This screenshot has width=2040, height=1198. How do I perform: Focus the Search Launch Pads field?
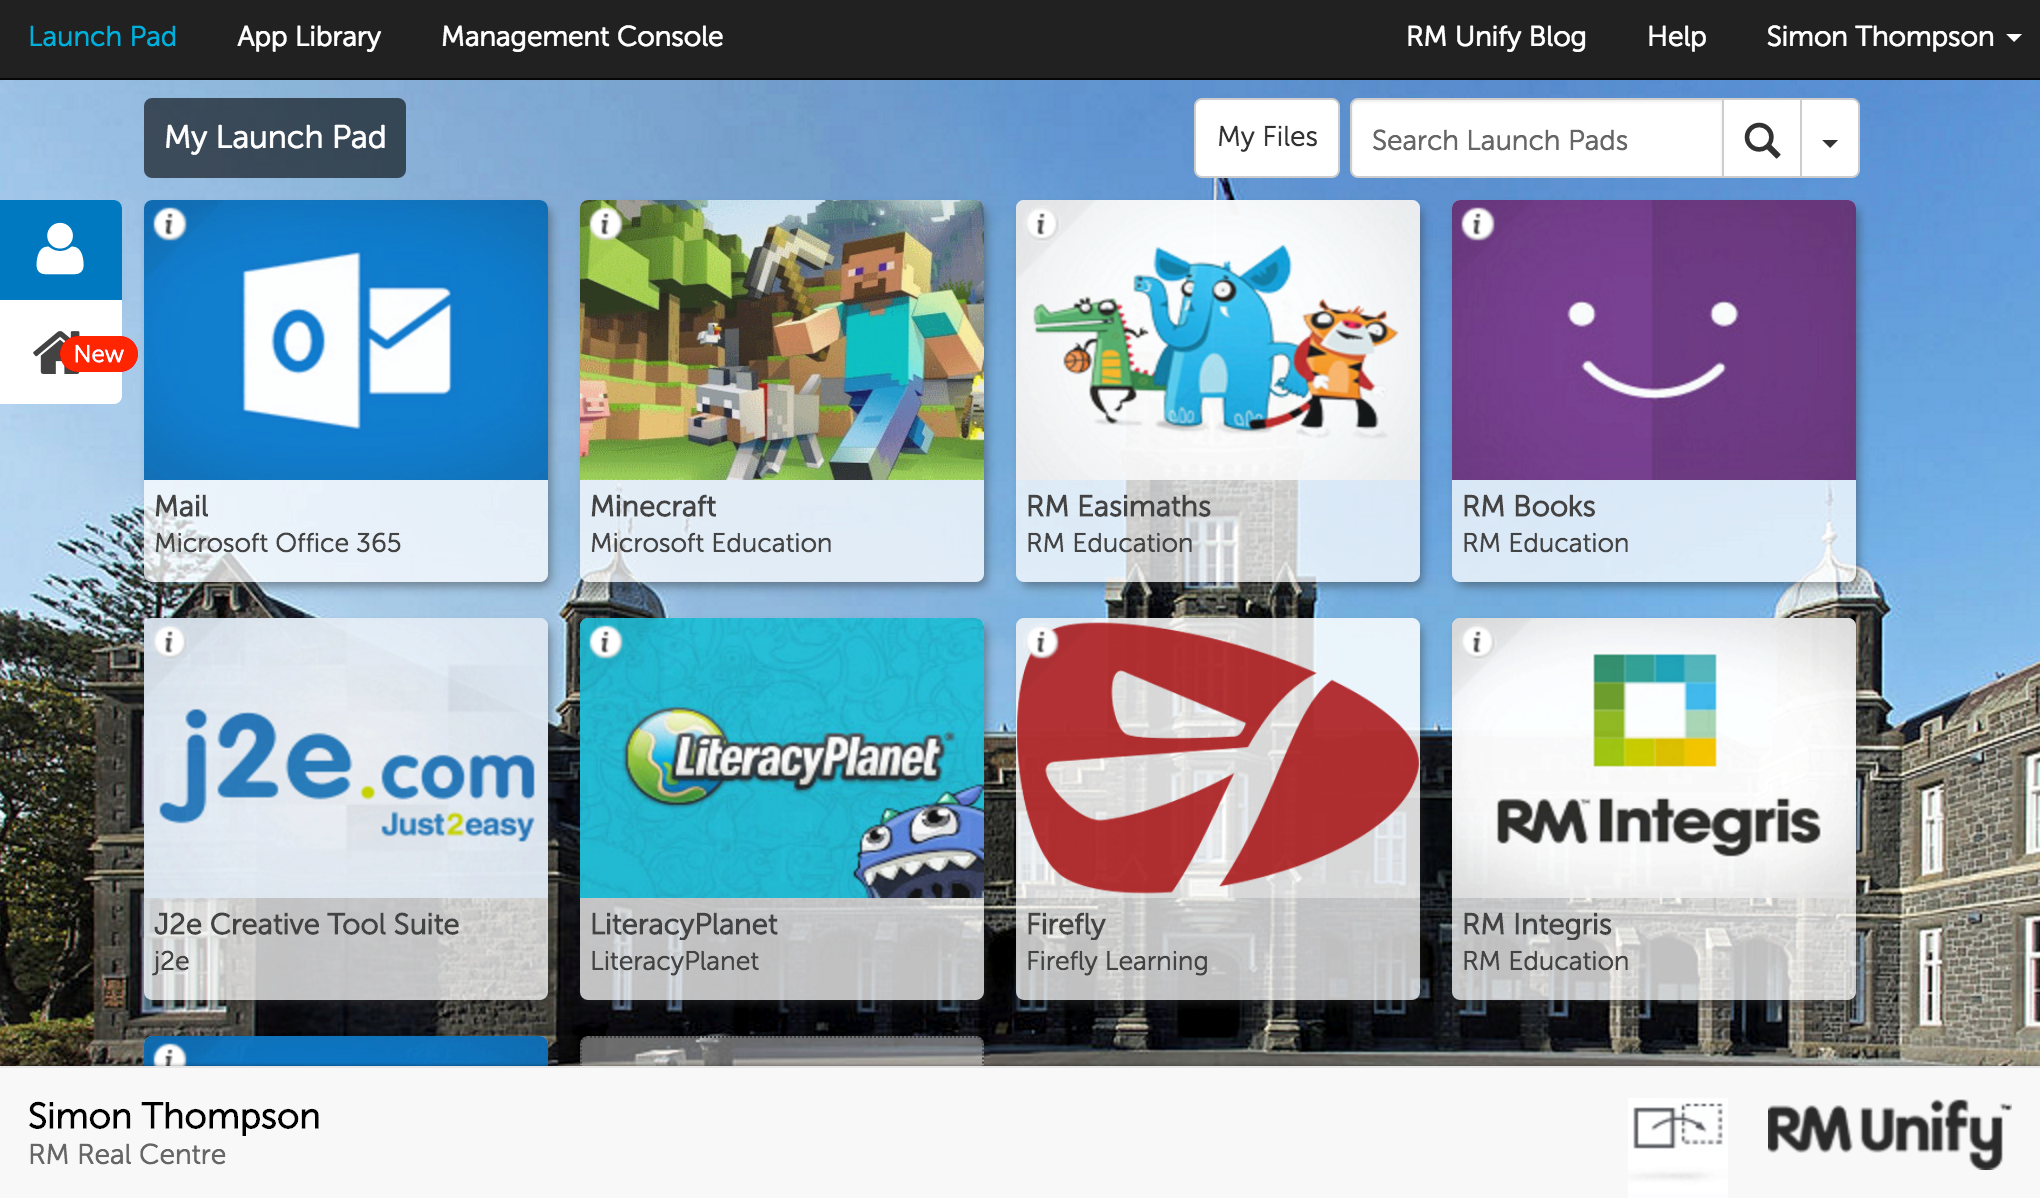pyautogui.click(x=1537, y=139)
